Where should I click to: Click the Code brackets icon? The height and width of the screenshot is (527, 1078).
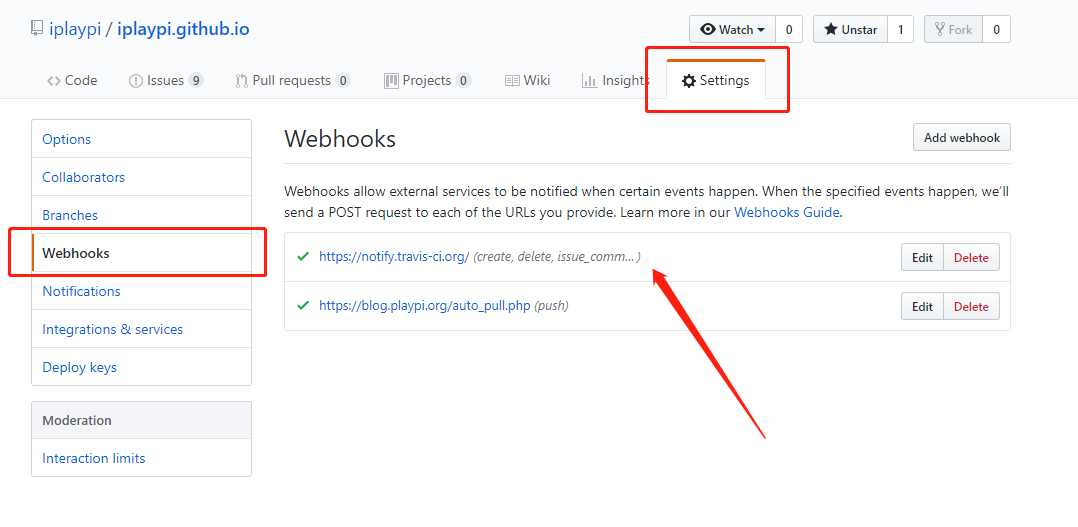click(x=54, y=81)
